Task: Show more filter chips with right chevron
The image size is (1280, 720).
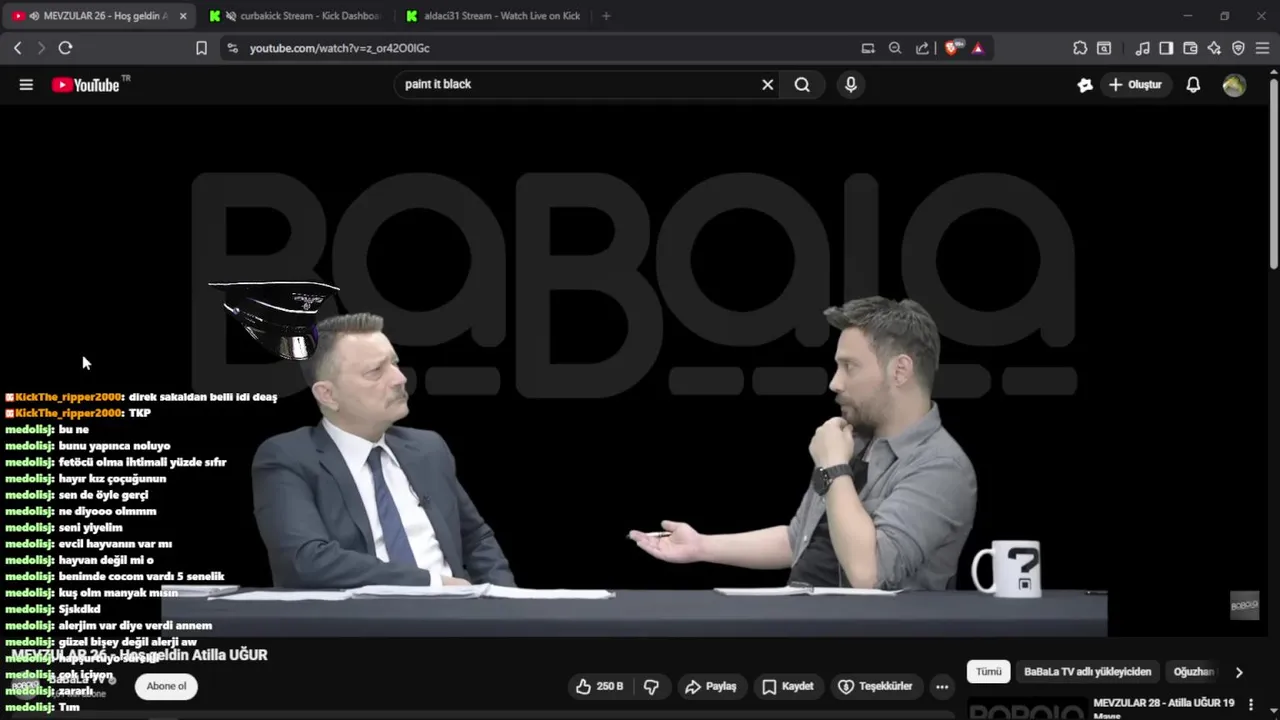Action: (1239, 672)
